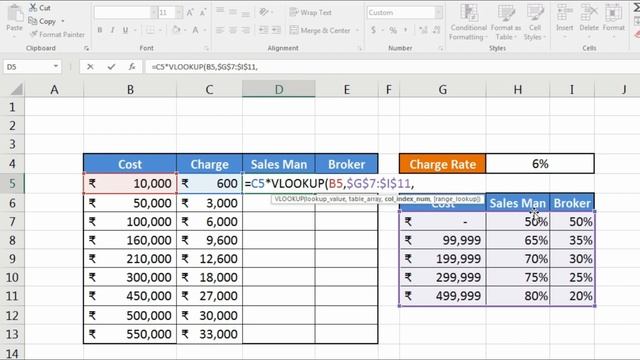Image resolution: width=640 pixels, height=360 pixels.
Task: Toggle Underline formatting
Action: click(x=125, y=30)
